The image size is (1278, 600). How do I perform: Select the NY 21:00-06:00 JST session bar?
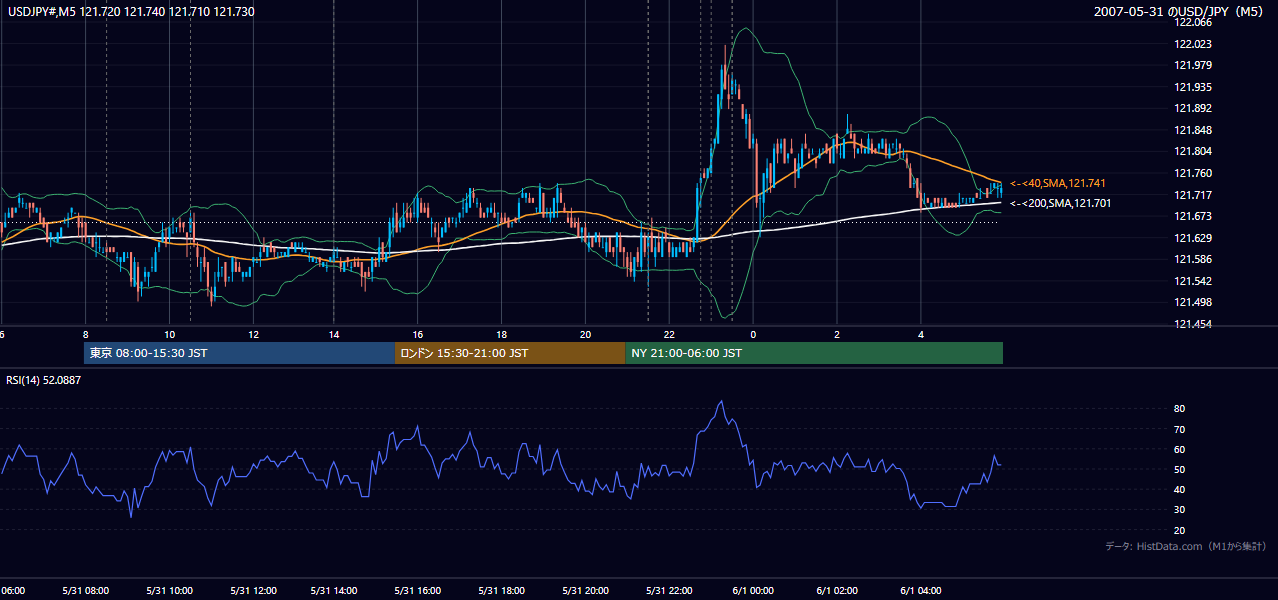pyautogui.click(x=814, y=353)
